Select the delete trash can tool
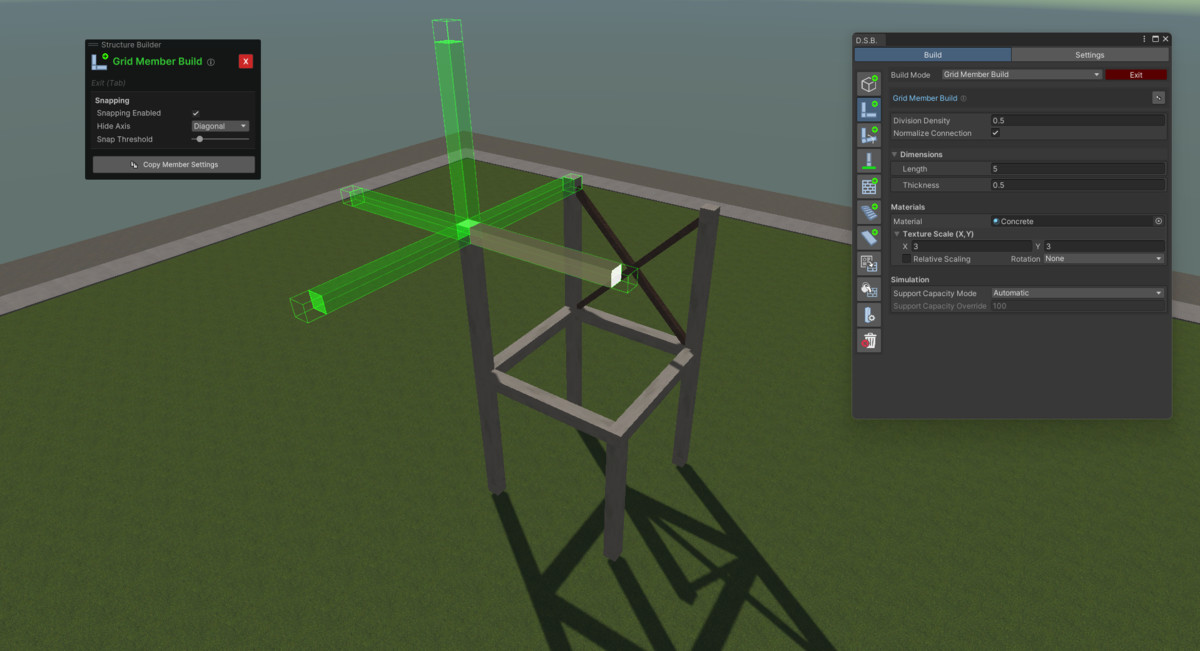1200x651 pixels. (x=869, y=341)
